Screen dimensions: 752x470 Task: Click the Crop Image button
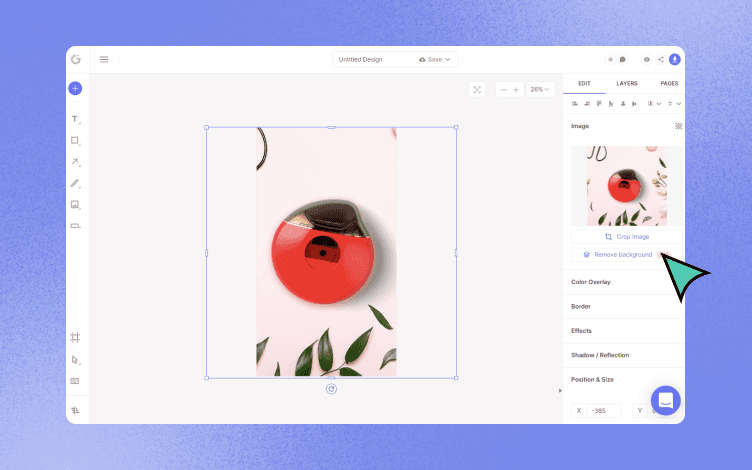pyautogui.click(x=627, y=237)
